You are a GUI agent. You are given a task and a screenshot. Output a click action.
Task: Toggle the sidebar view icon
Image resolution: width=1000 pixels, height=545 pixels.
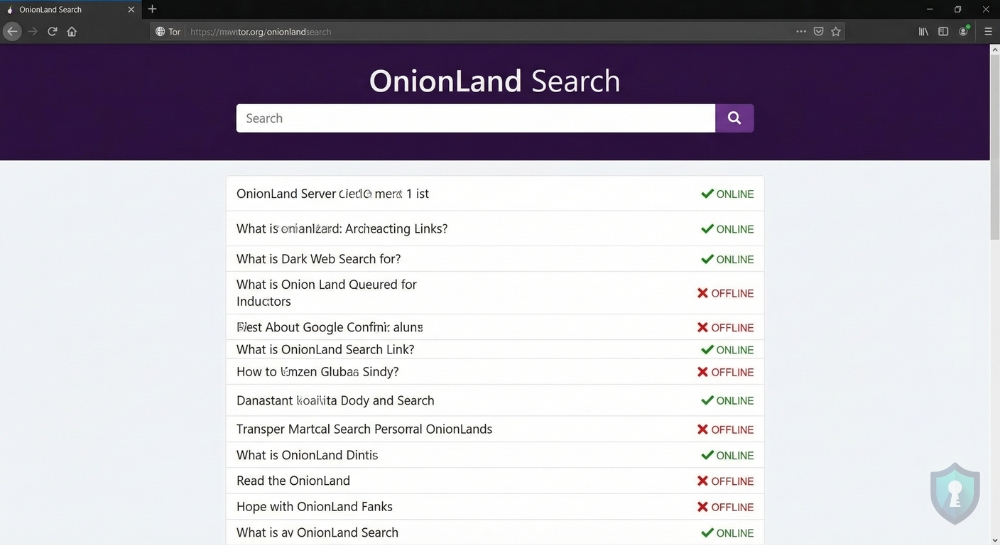click(943, 31)
